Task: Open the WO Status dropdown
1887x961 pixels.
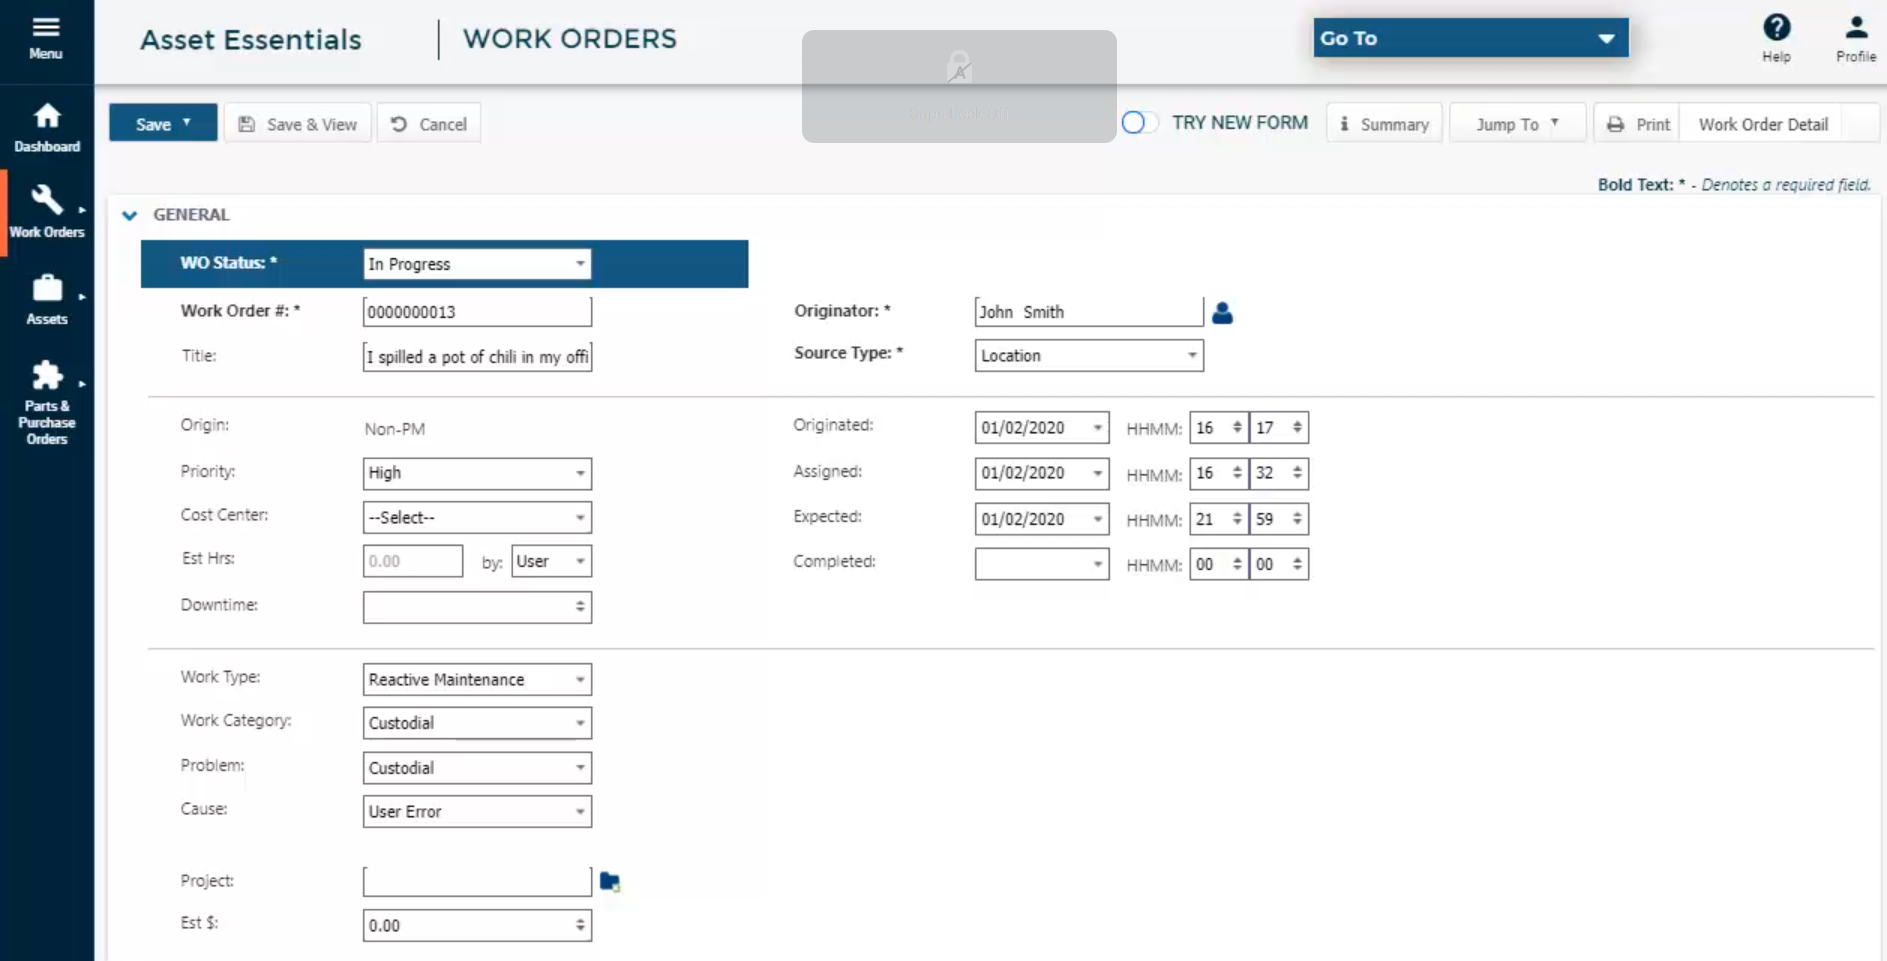Action: click(x=579, y=263)
